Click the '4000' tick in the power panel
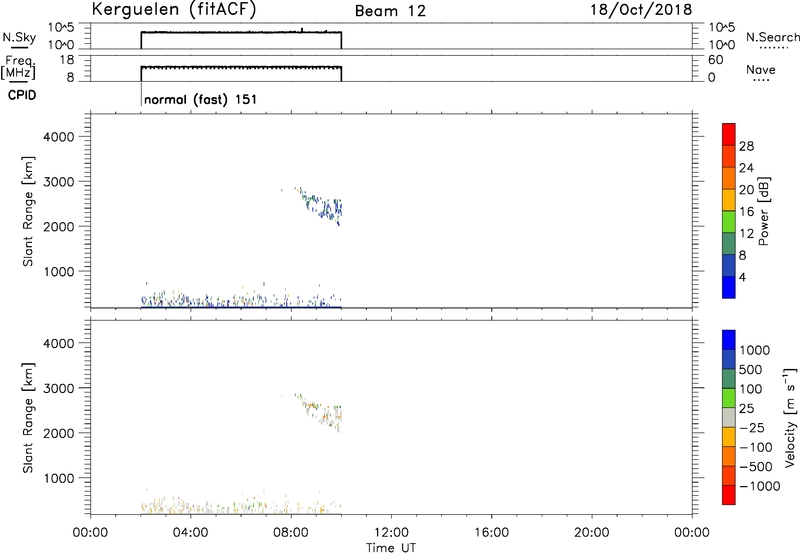The height and width of the screenshot is (554, 800). 59,137
